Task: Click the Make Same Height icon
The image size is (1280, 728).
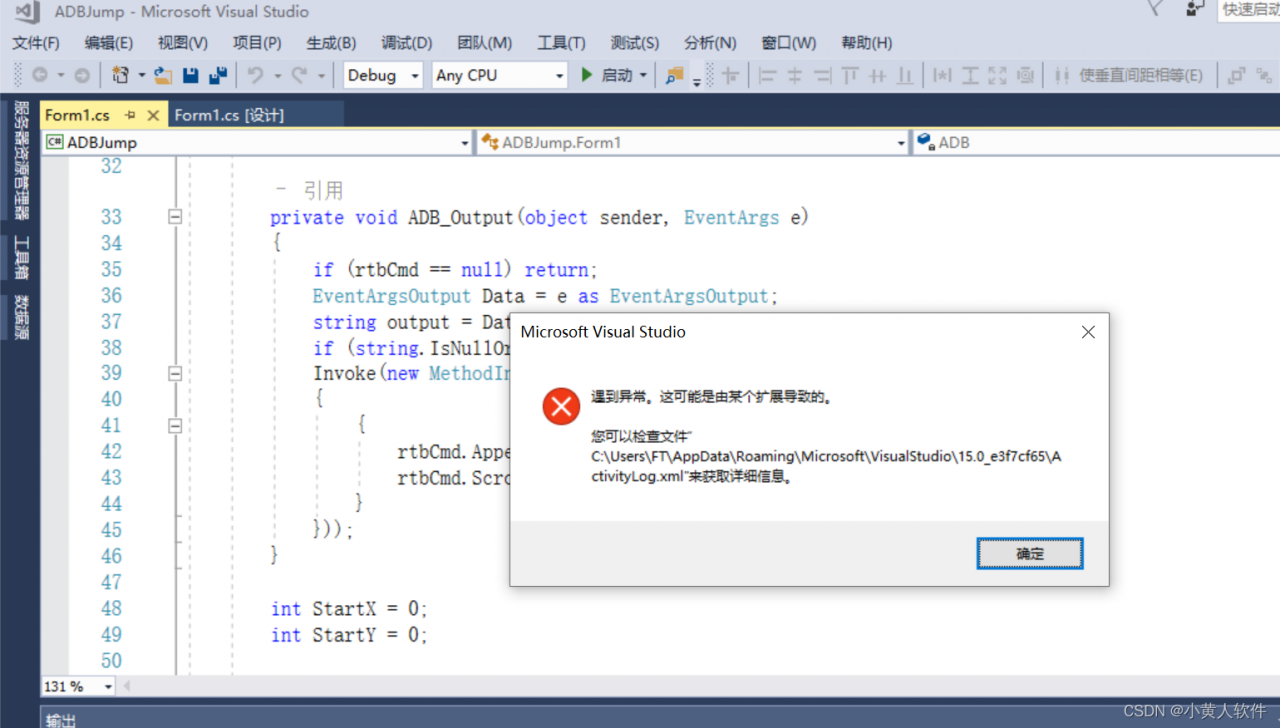Action: [970, 75]
